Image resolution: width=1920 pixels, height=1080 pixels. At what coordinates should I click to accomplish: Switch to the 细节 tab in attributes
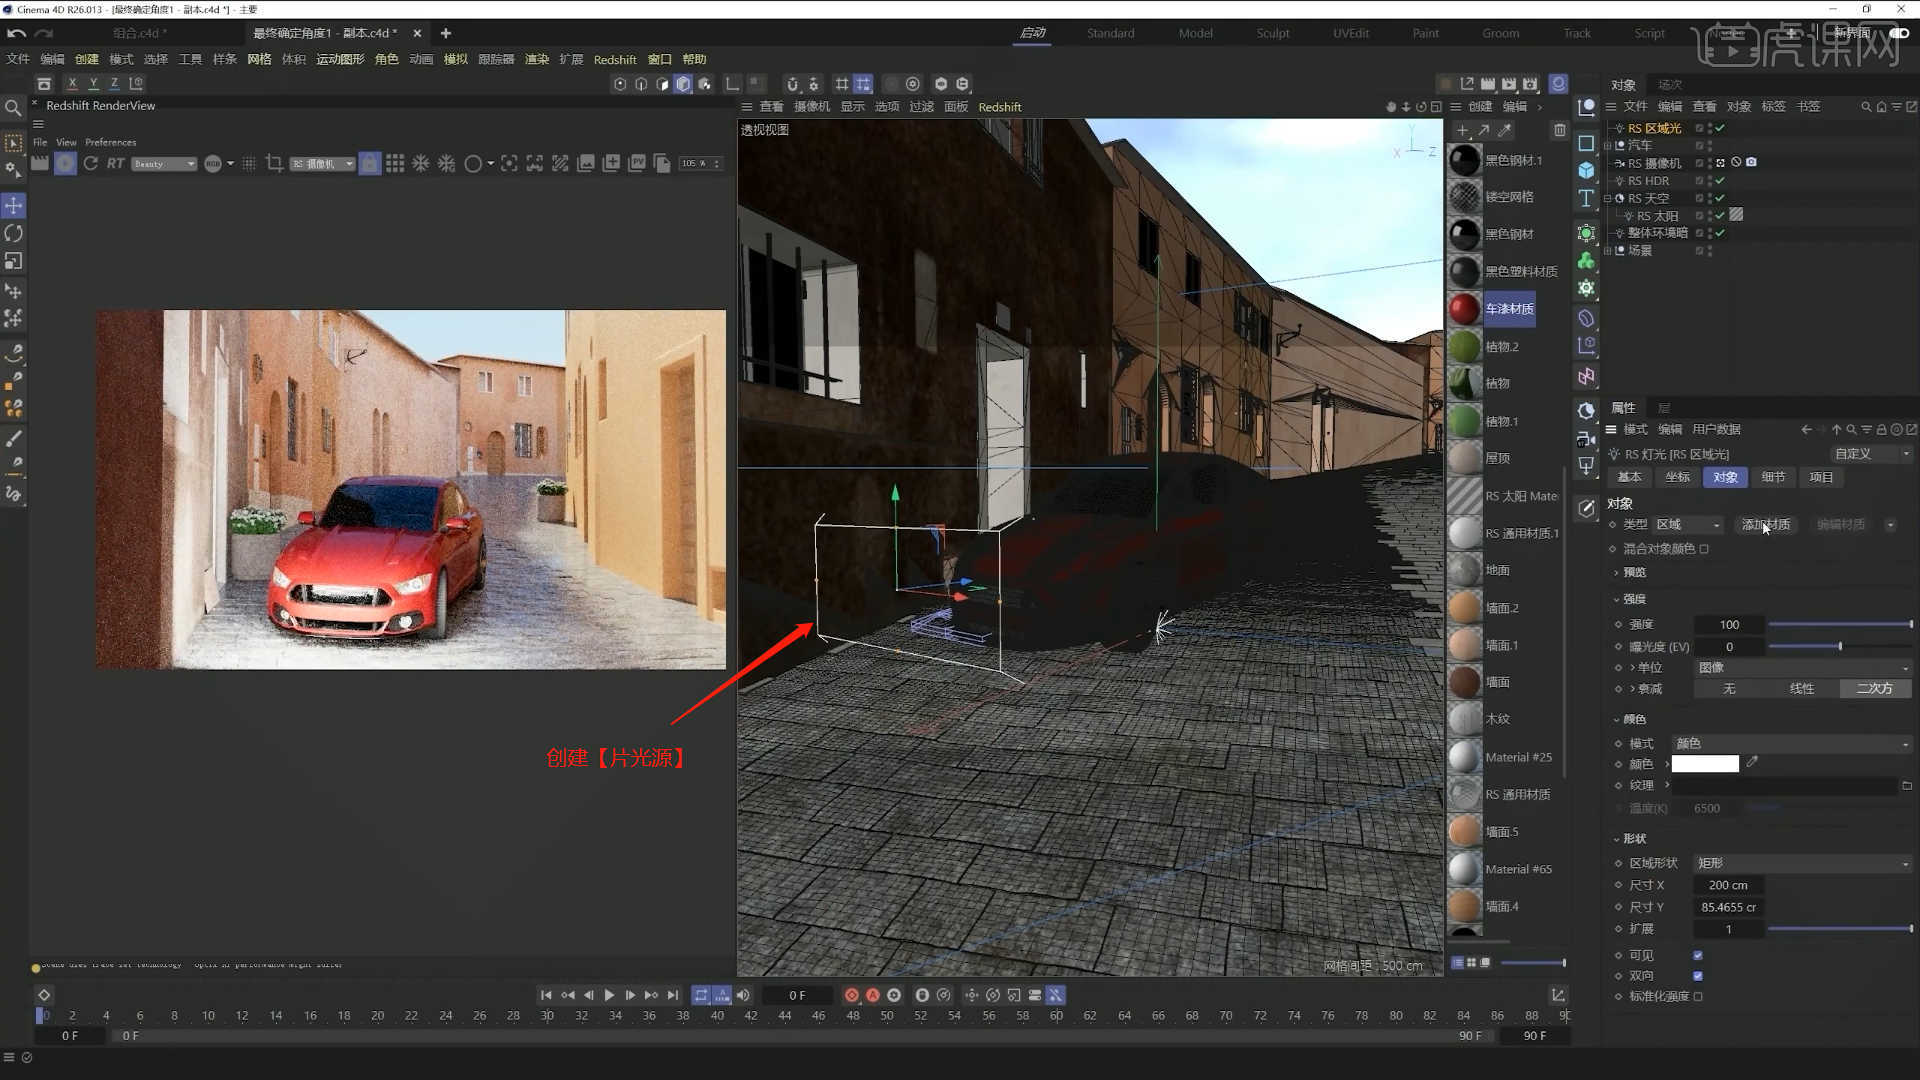point(1773,477)
